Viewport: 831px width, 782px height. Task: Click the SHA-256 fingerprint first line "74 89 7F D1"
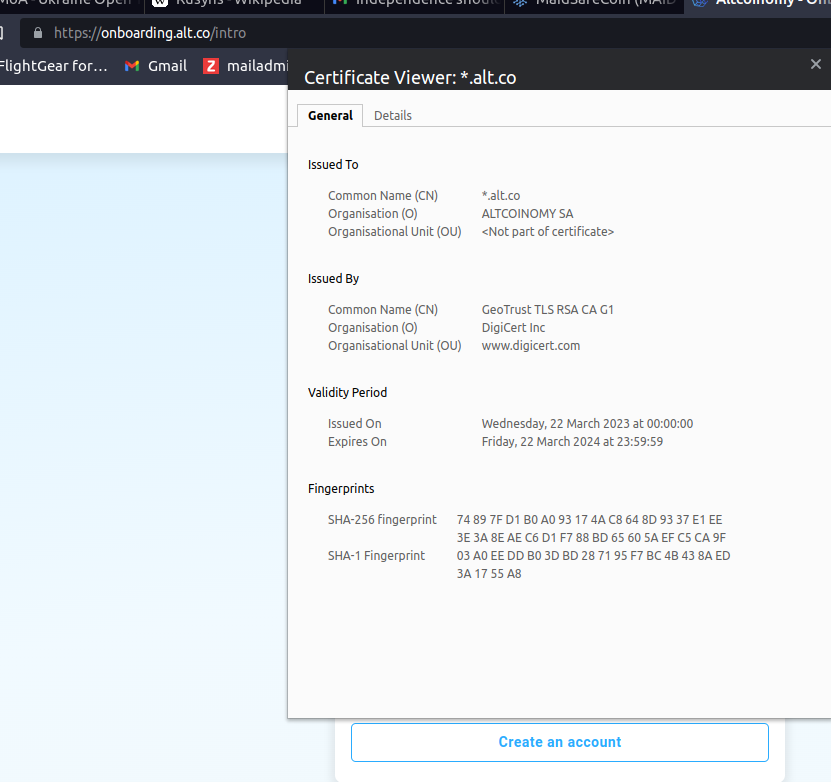point(589,520)
